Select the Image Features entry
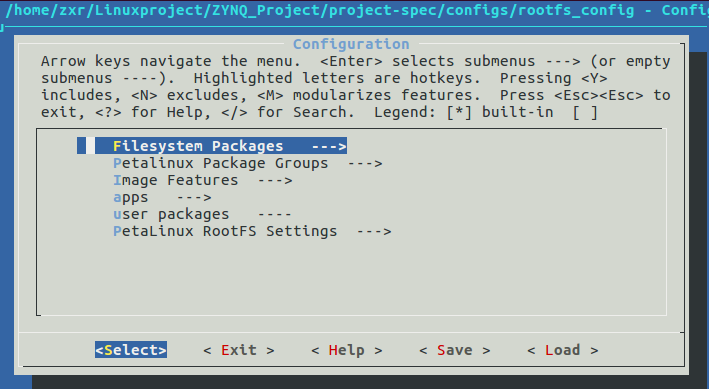Screen dimensions: 709x389 [x=203, y=180]
